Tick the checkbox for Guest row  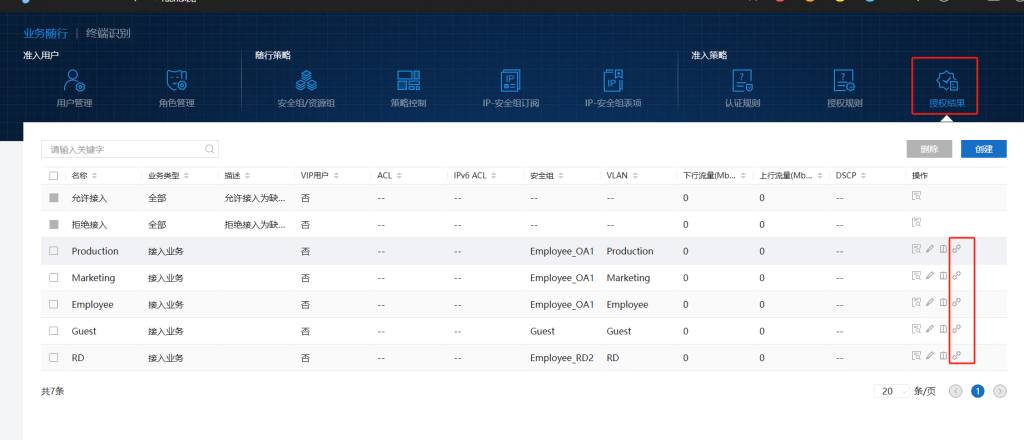tap(54, 330)
